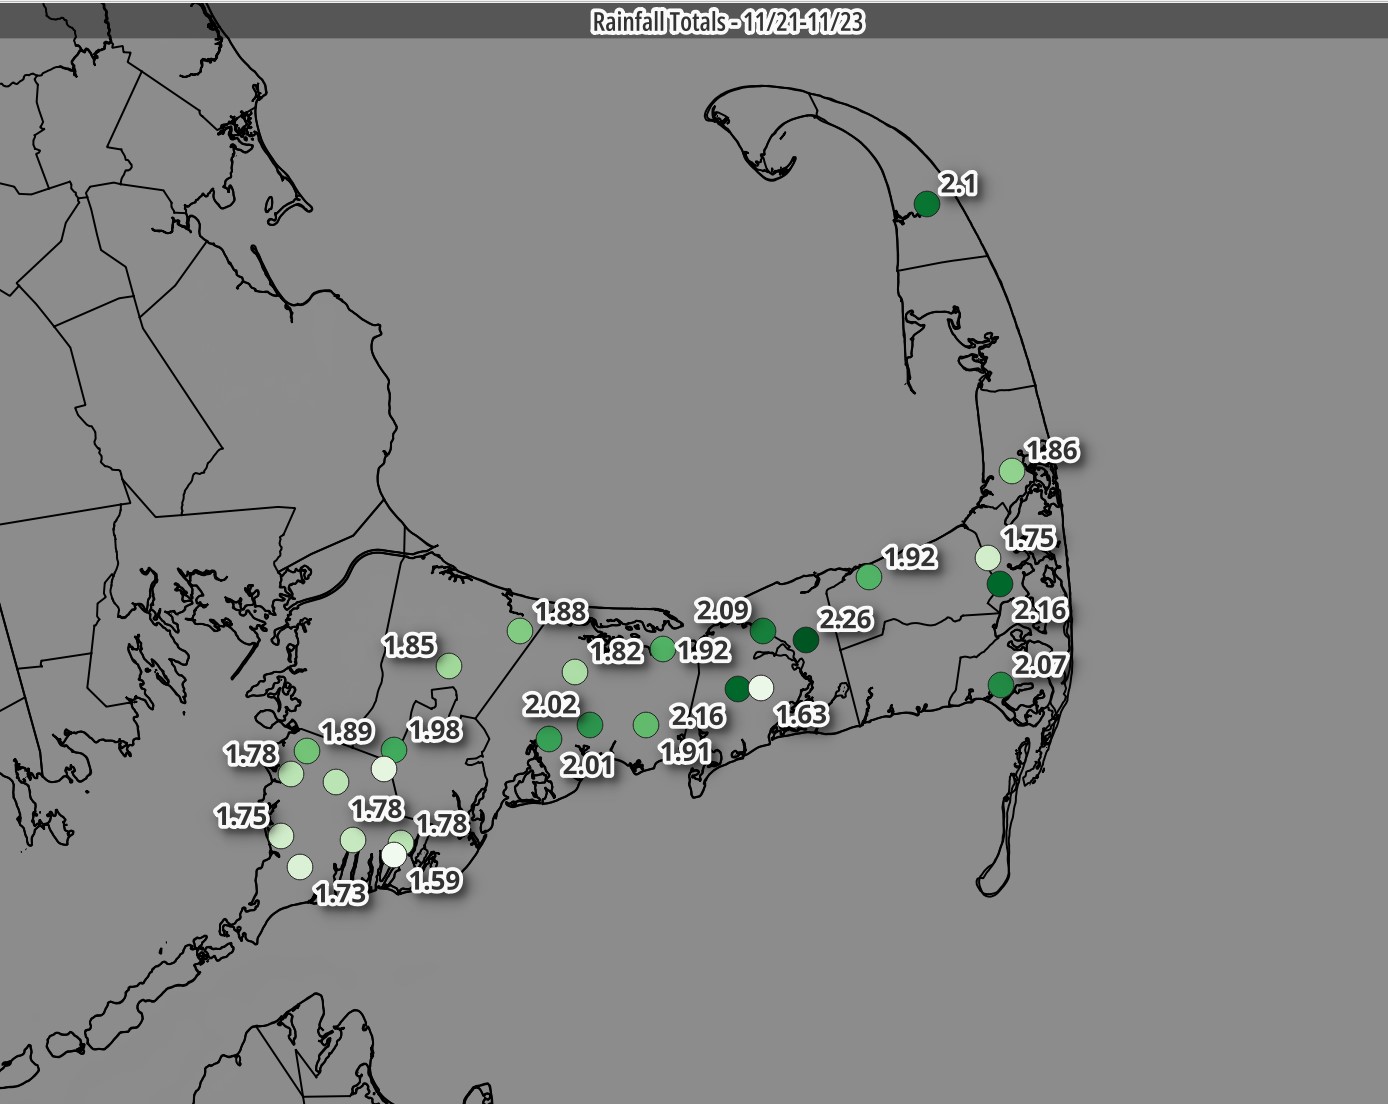Image resolution: width=1388 pixels, height=1104 pixels.
Task: Click the Rainfall Totals 11/21-11/23 title
Action: (x=727, y=22)
